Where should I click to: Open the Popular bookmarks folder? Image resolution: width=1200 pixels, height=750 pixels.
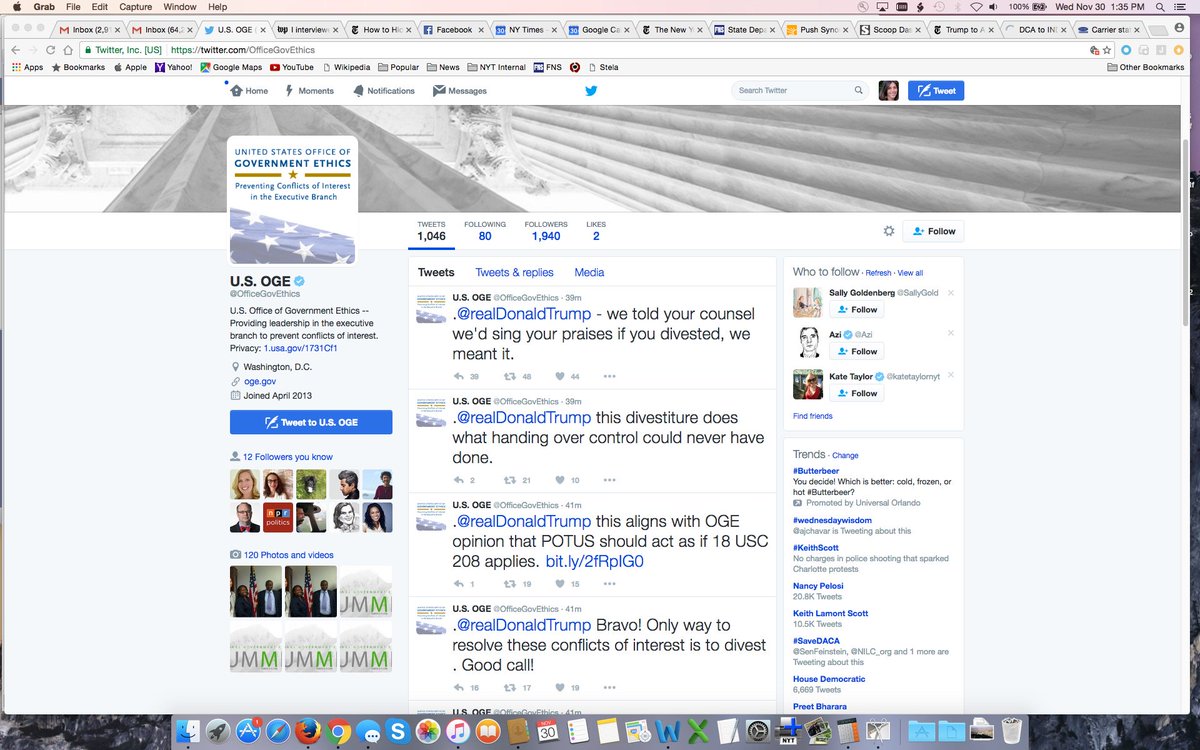click(x=397, y=67)
